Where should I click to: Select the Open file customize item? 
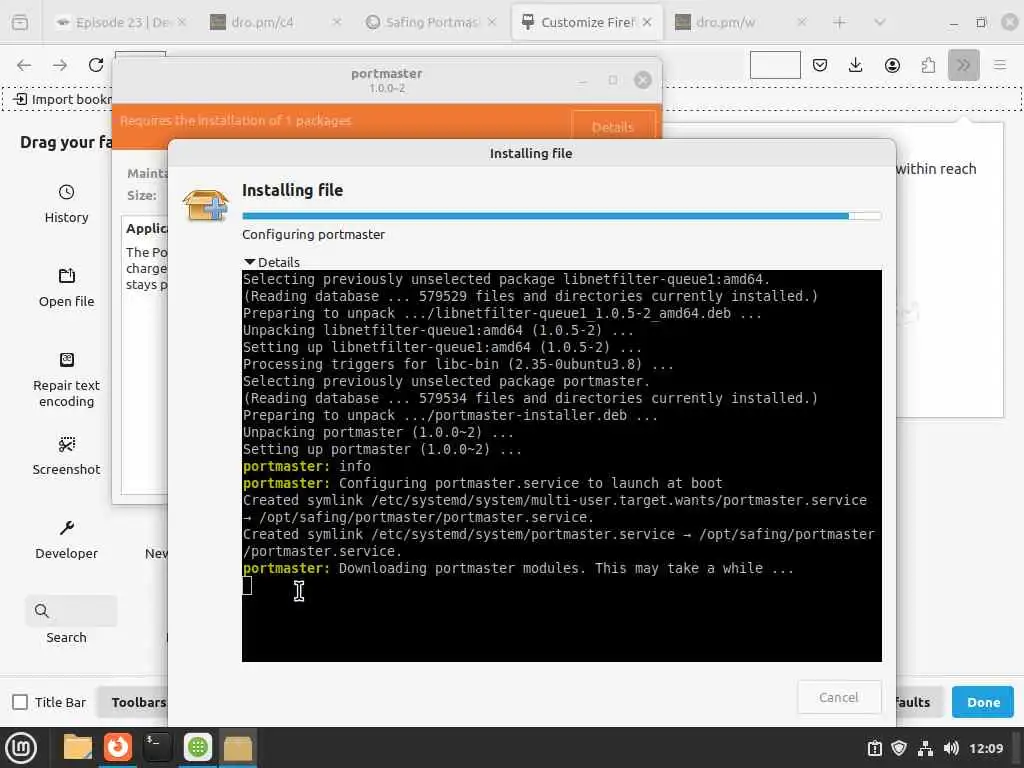[67, 288]
